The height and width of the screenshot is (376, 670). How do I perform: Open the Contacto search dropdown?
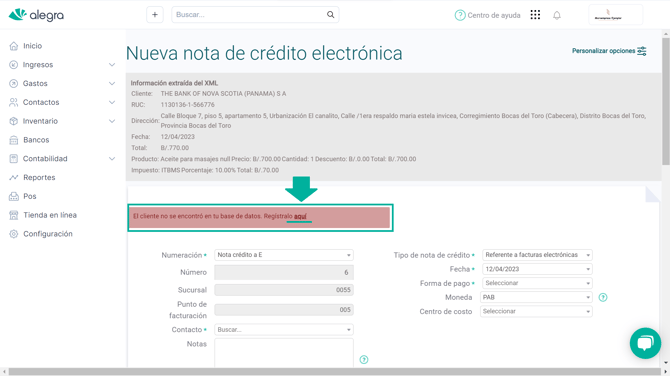284,329
